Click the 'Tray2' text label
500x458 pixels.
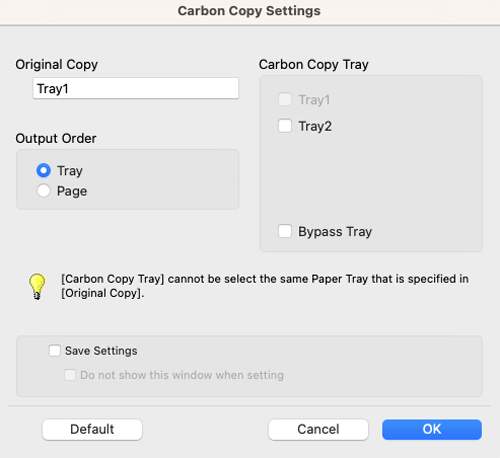315,126
